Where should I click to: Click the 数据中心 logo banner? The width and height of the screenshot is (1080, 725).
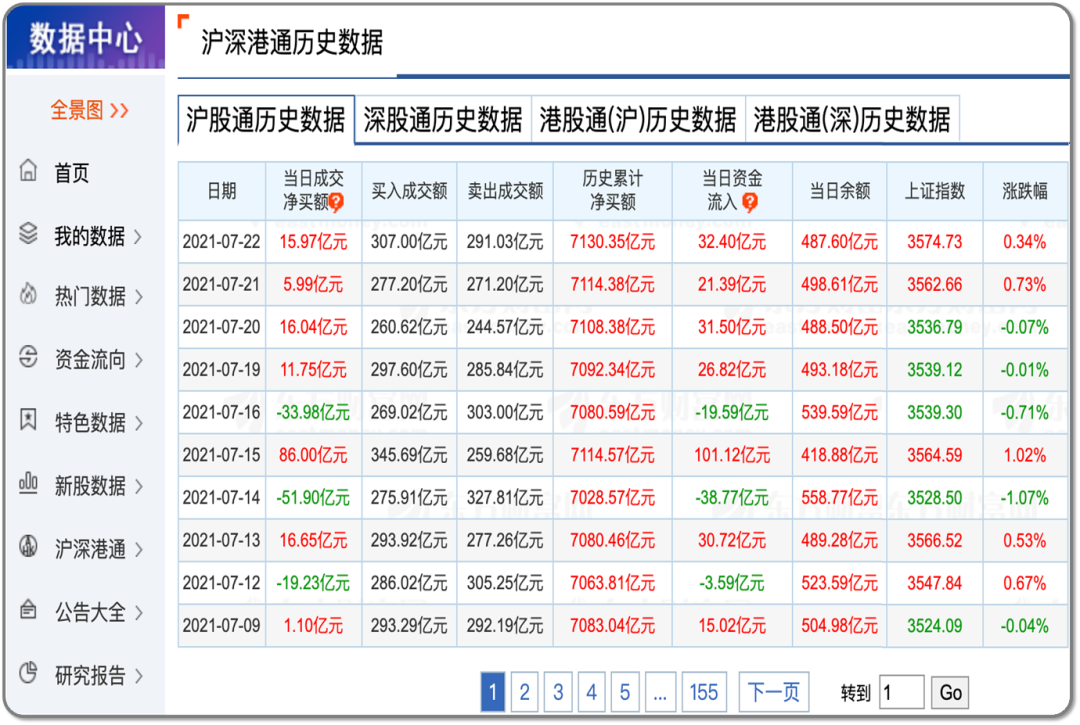point(86,38)
